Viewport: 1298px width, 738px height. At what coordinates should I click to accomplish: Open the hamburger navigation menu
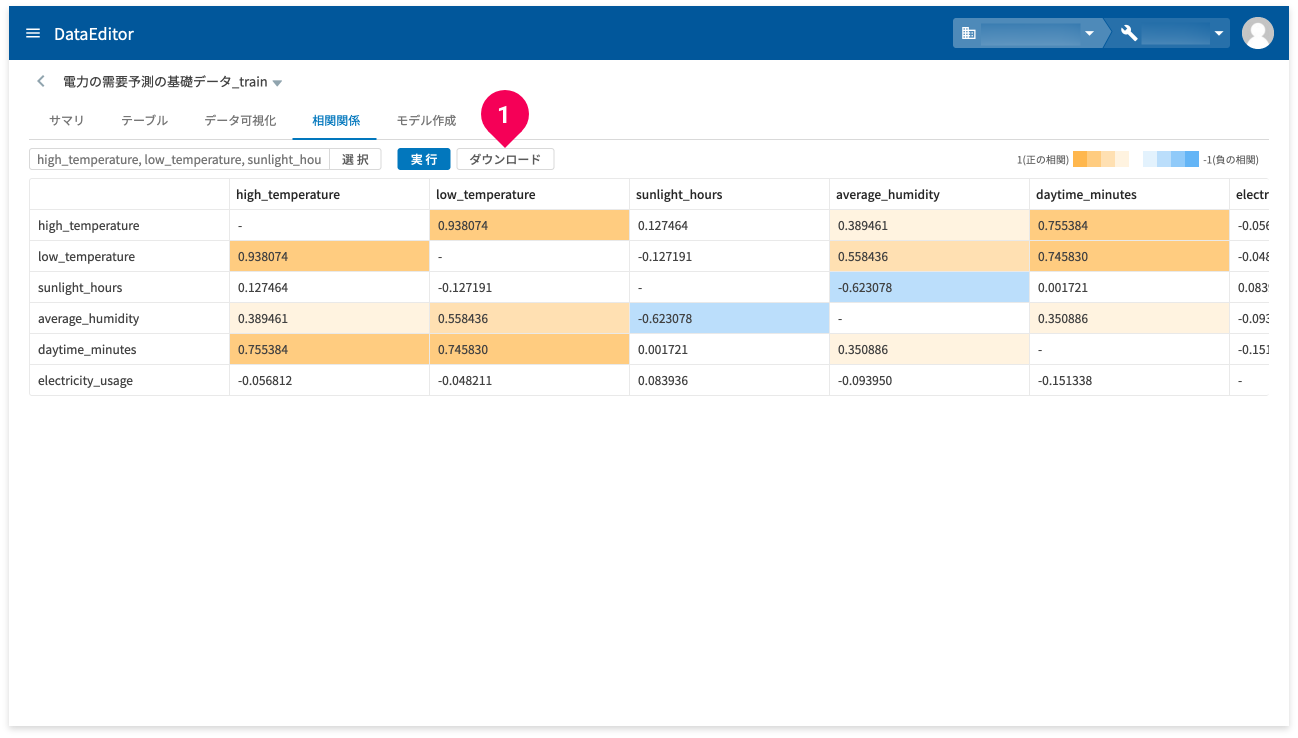(x=33, y=33)
